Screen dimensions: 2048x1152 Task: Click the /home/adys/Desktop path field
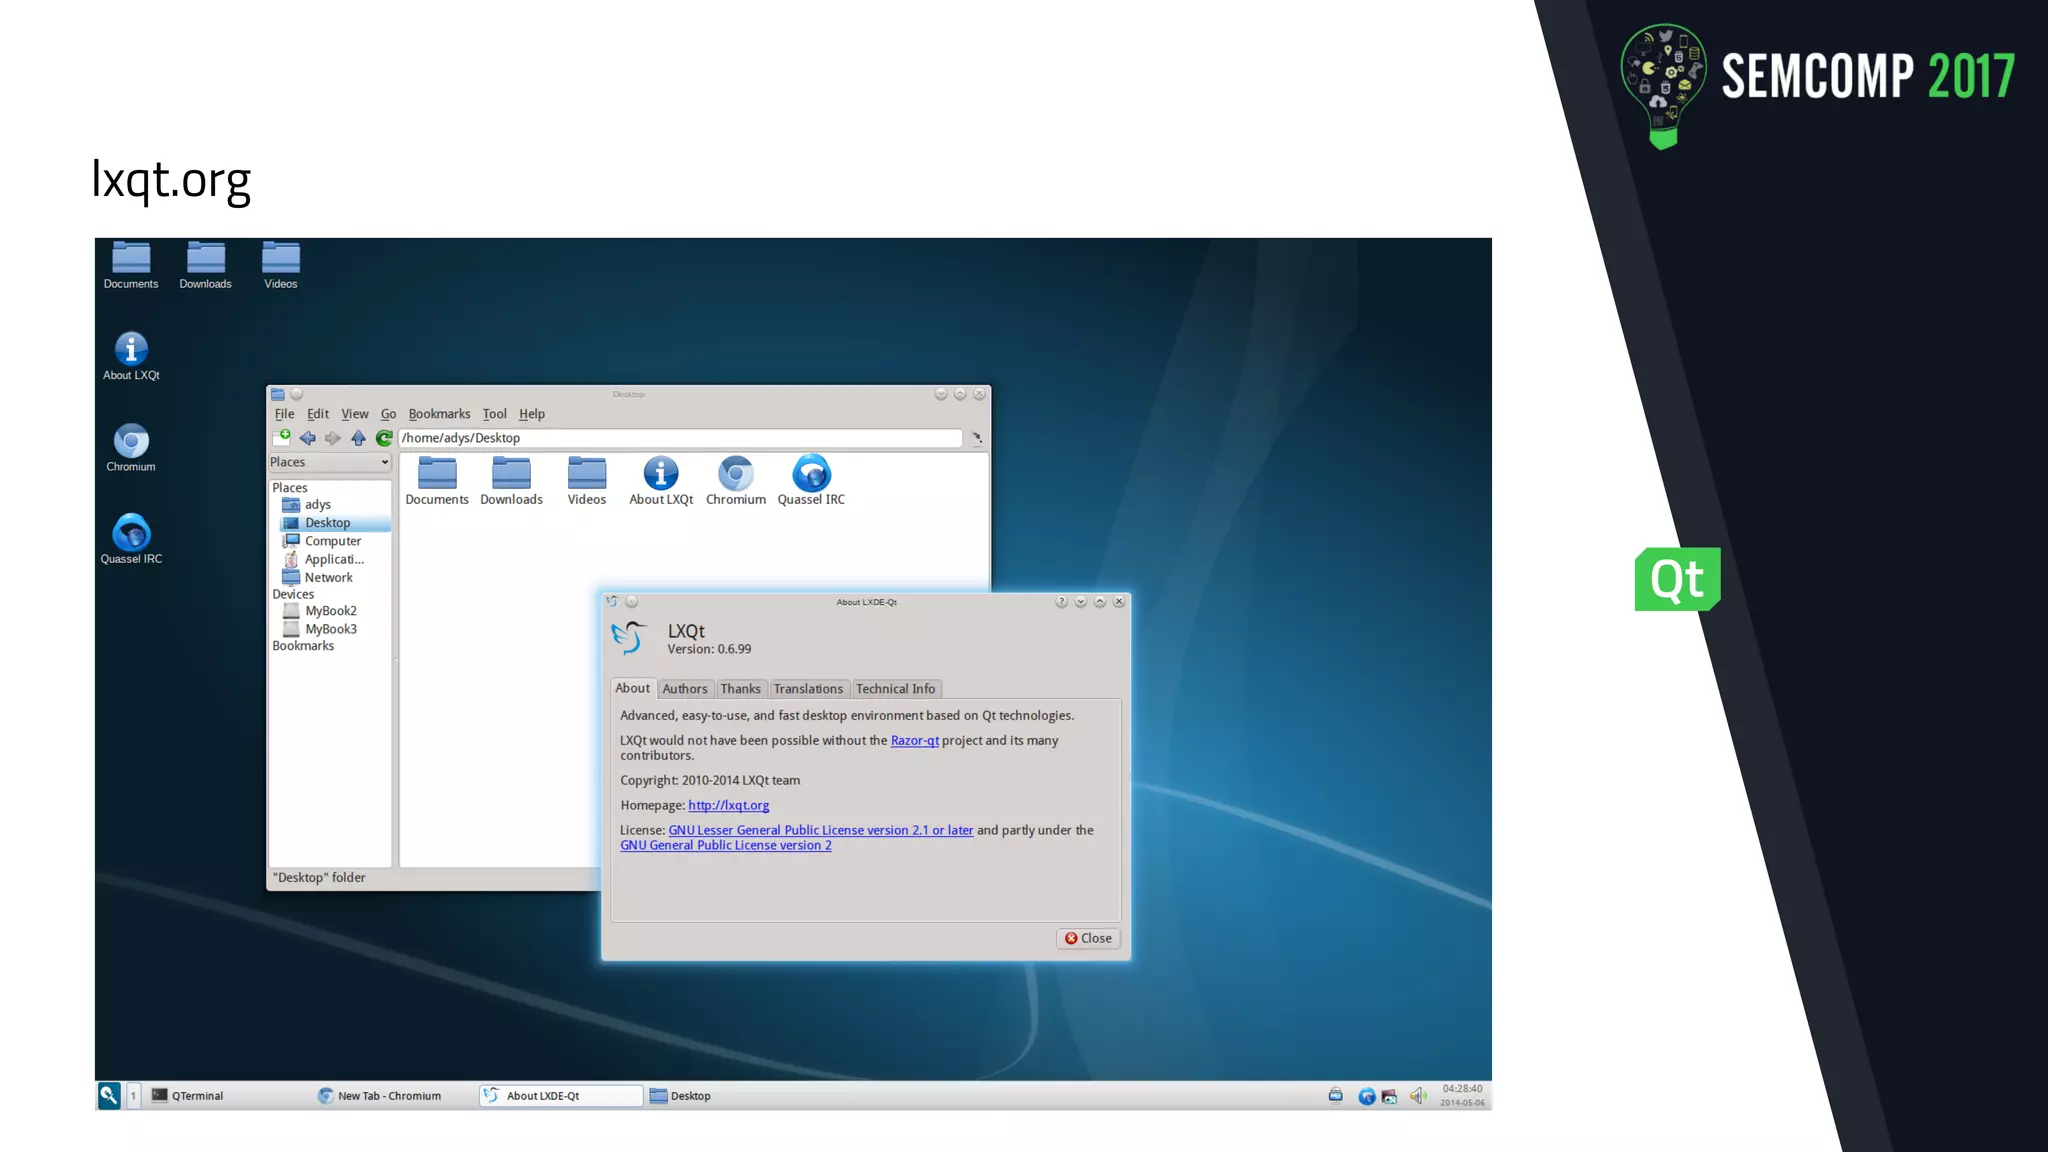click(x=680, y=438)
